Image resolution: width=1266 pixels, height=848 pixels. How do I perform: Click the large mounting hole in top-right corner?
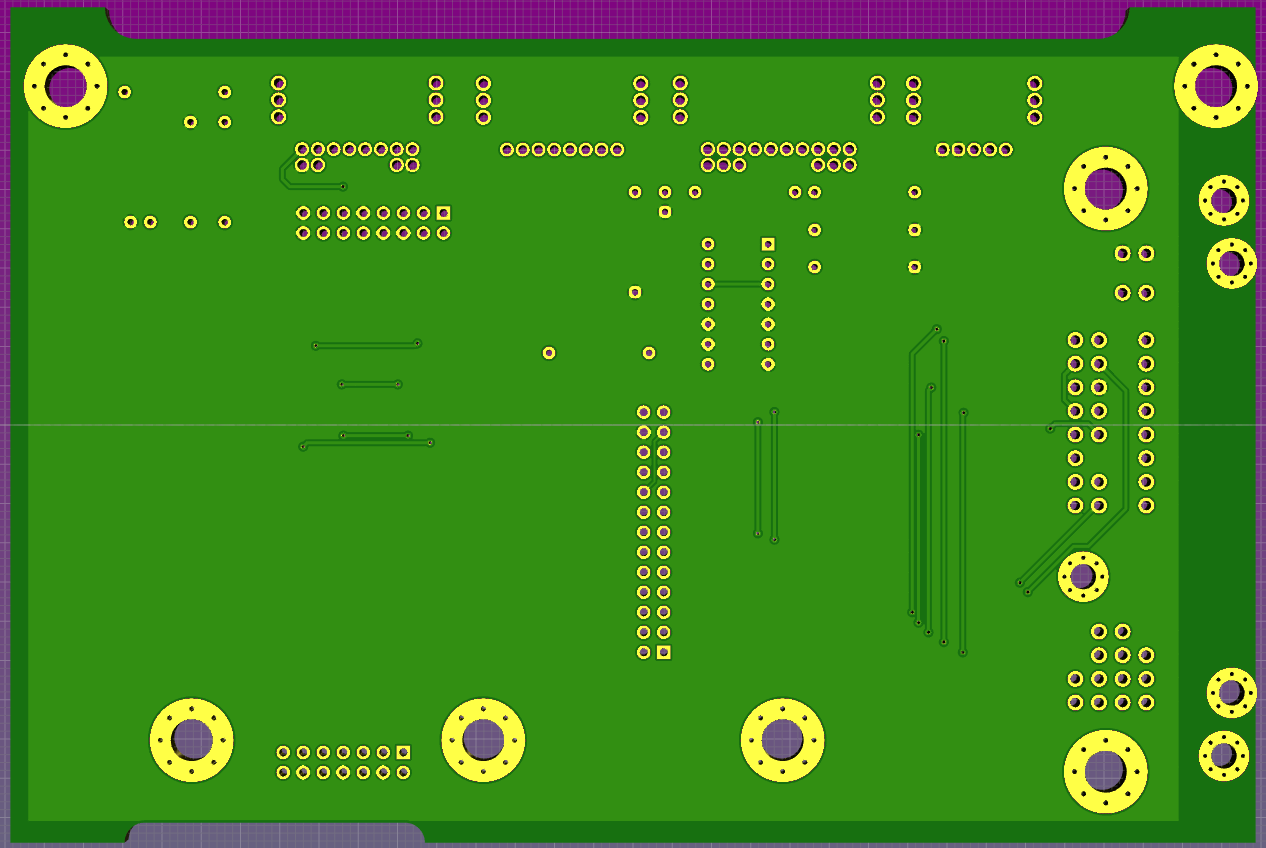[1215, 86]
